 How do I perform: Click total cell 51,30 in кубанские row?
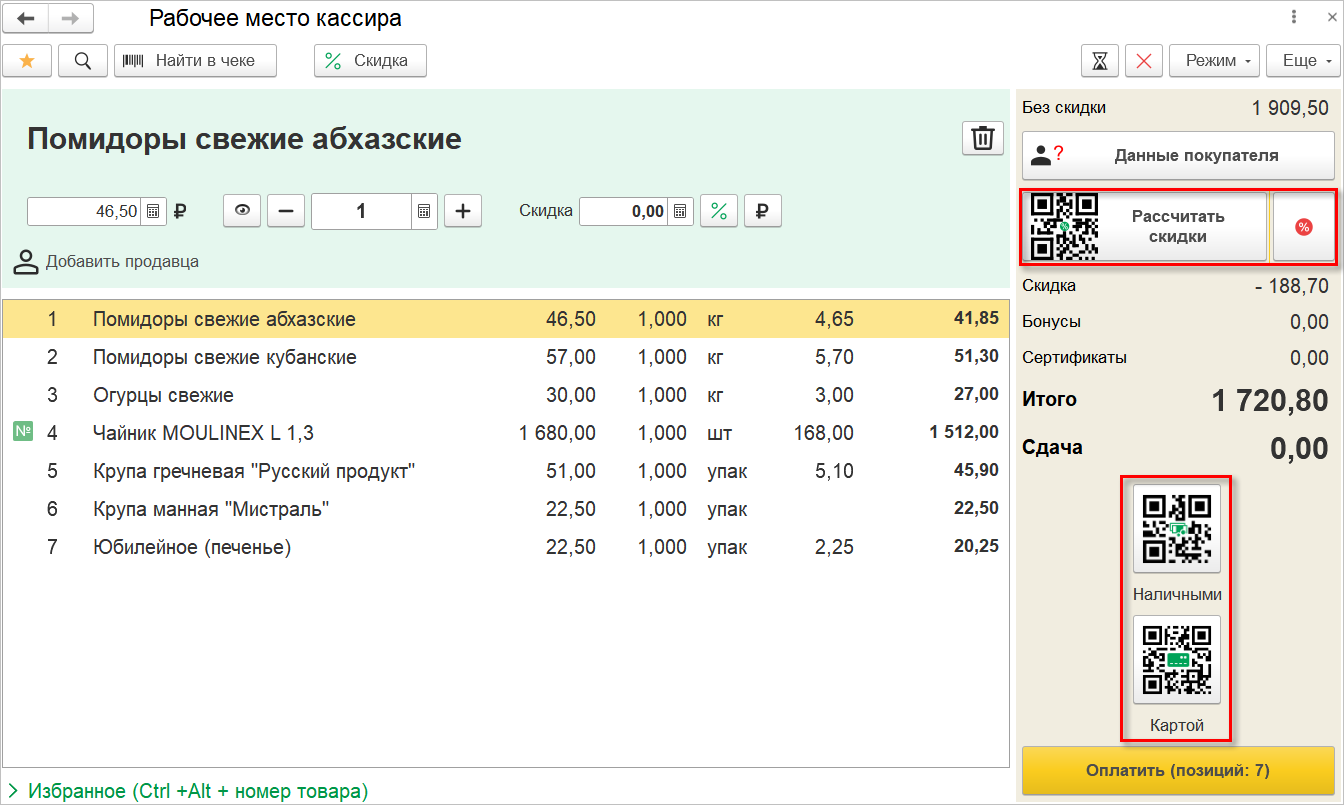(x=976, y=356)
